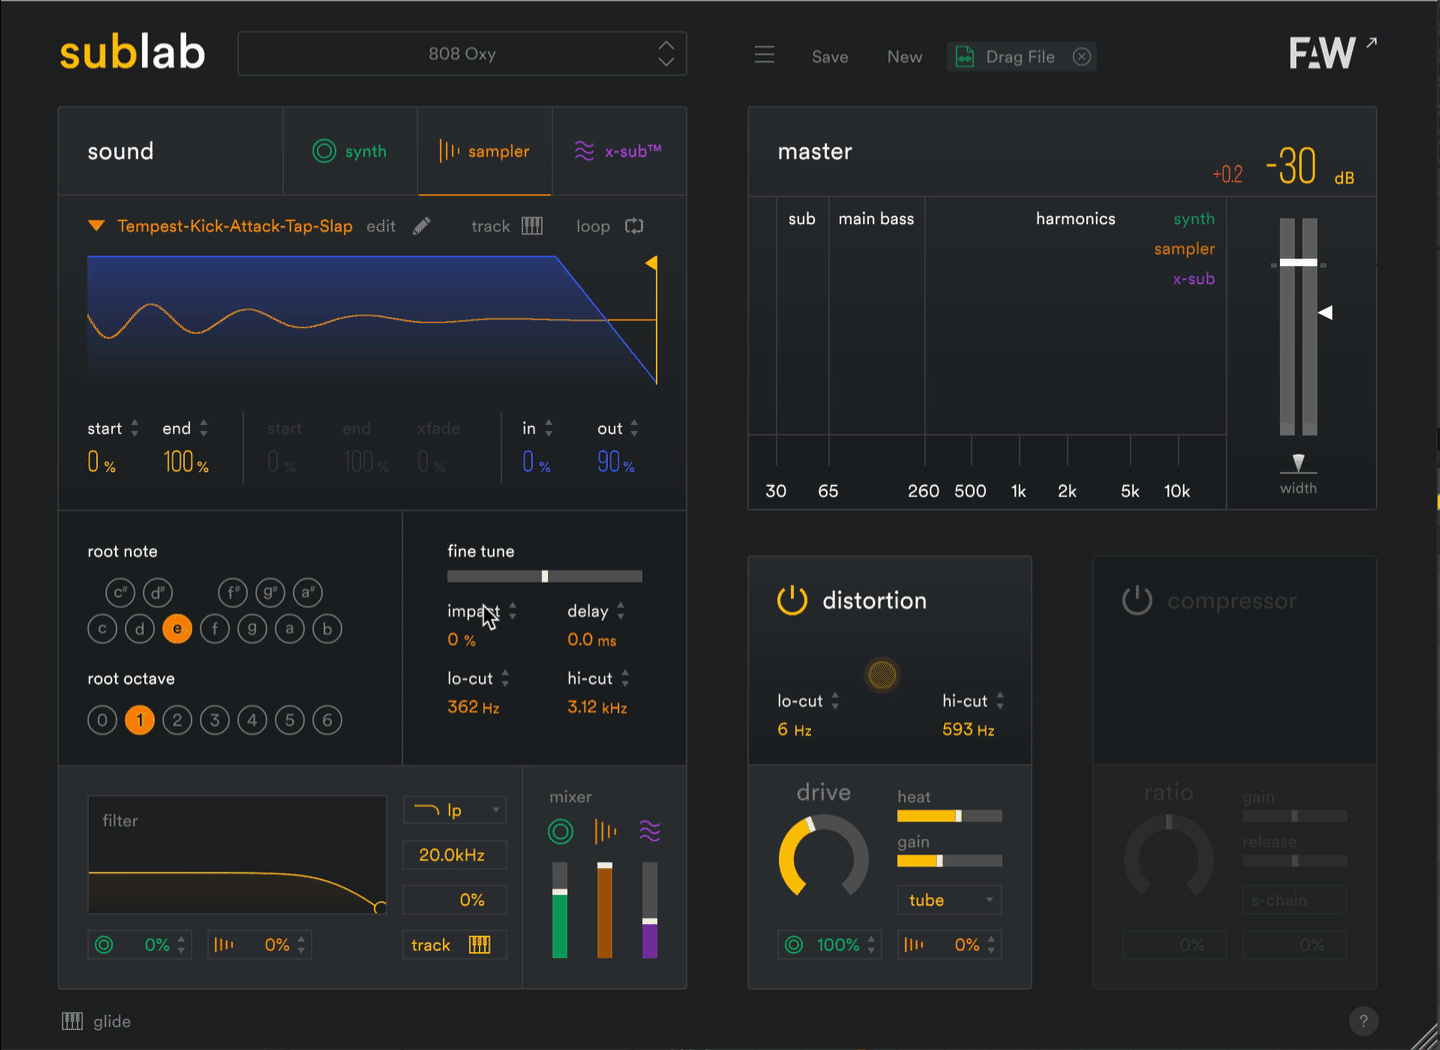The height and width of the screenshot is (1050, 1440).
Task: Switch to the sampler tab
Action: click(x=484, y=151)
